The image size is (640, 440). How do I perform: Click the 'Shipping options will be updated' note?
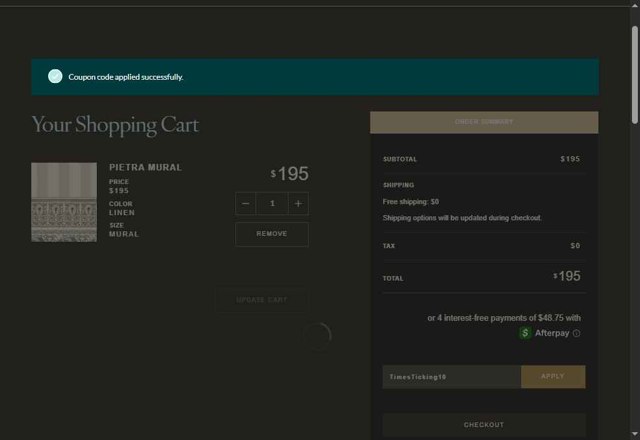point(462,218)
